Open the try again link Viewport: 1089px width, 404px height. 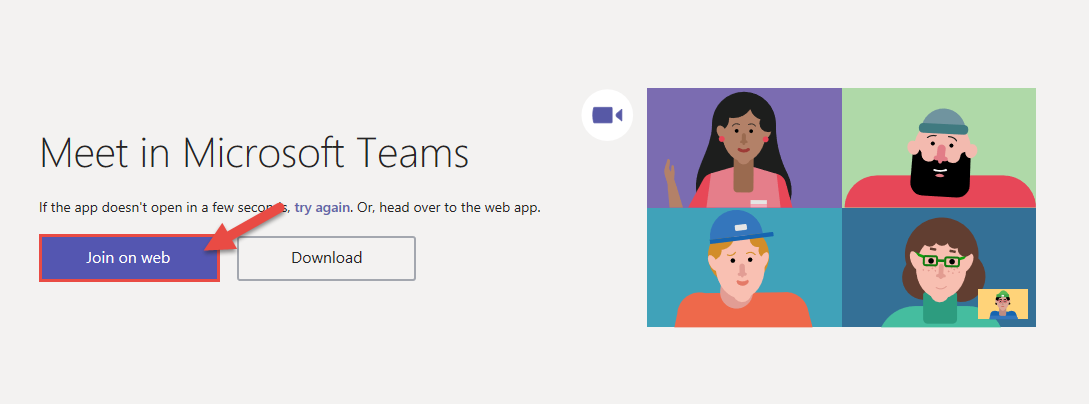coord(322,207)
